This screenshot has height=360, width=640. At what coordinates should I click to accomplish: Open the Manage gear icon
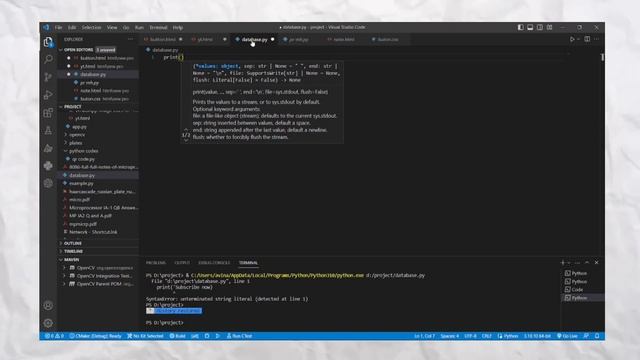pos(48,323)
